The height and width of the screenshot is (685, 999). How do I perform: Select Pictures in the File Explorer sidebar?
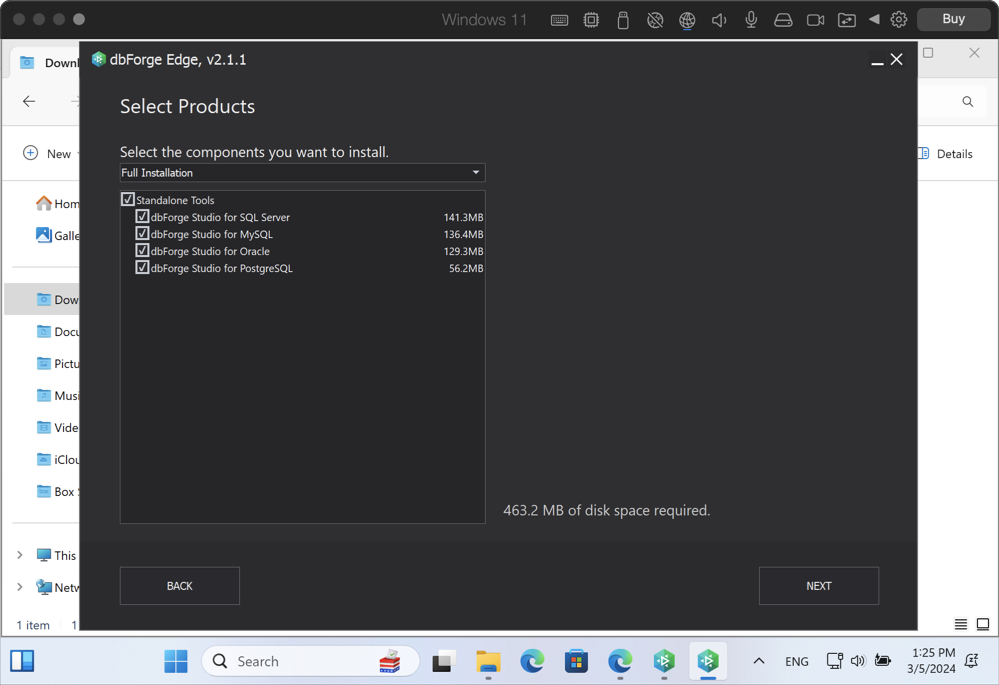point(57,363)
